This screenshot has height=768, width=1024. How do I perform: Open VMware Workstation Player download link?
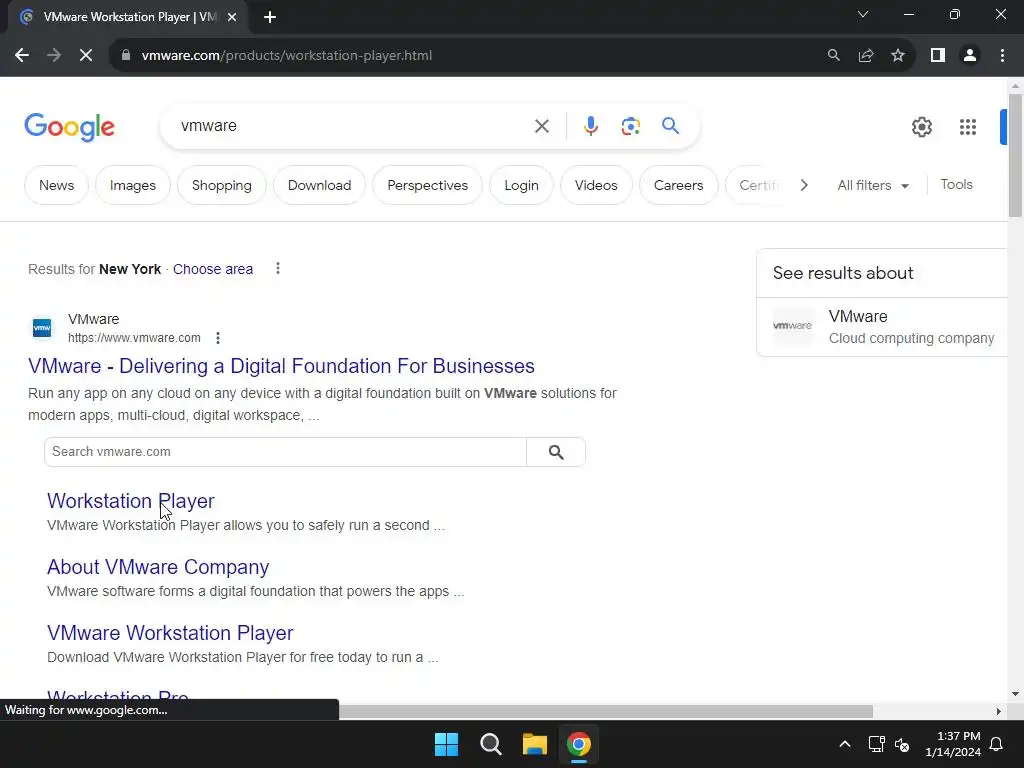pyautogui.click(x=170, y=633)
